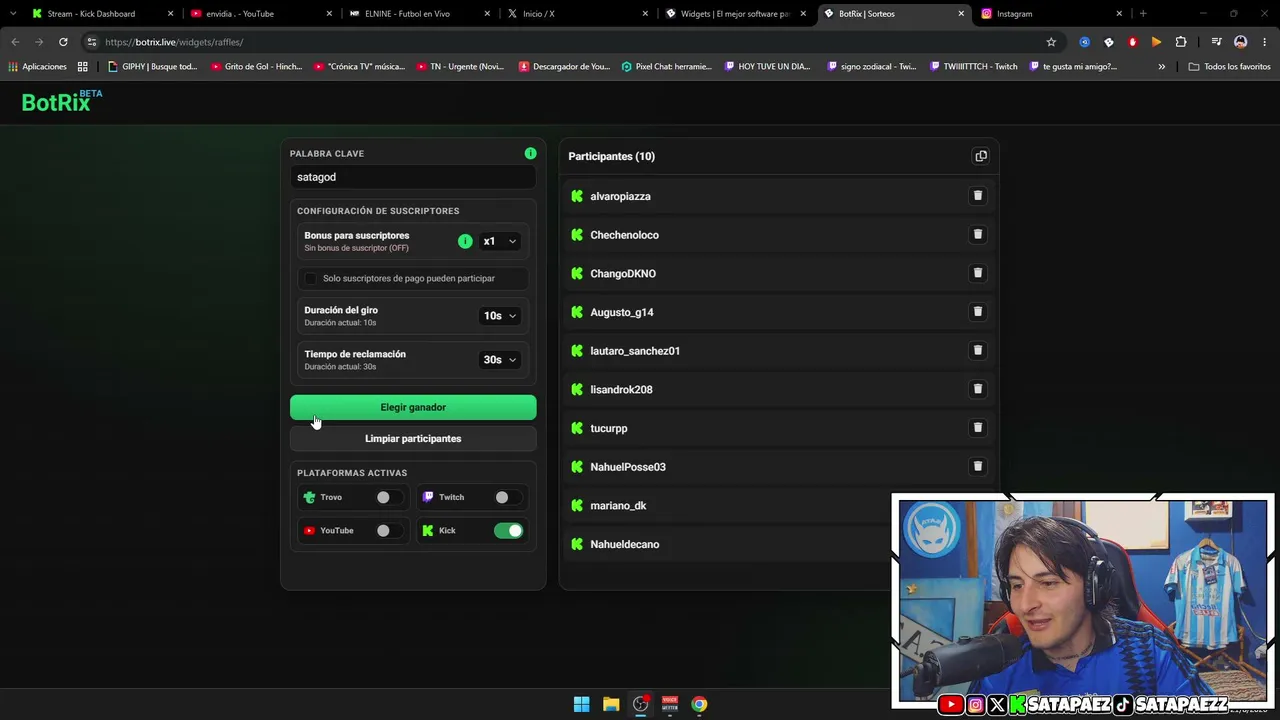1280x720 pixels.
Task: Remove Augusto_g14 via trash icon
Action: pyautogui.click(x=978, y=311)
